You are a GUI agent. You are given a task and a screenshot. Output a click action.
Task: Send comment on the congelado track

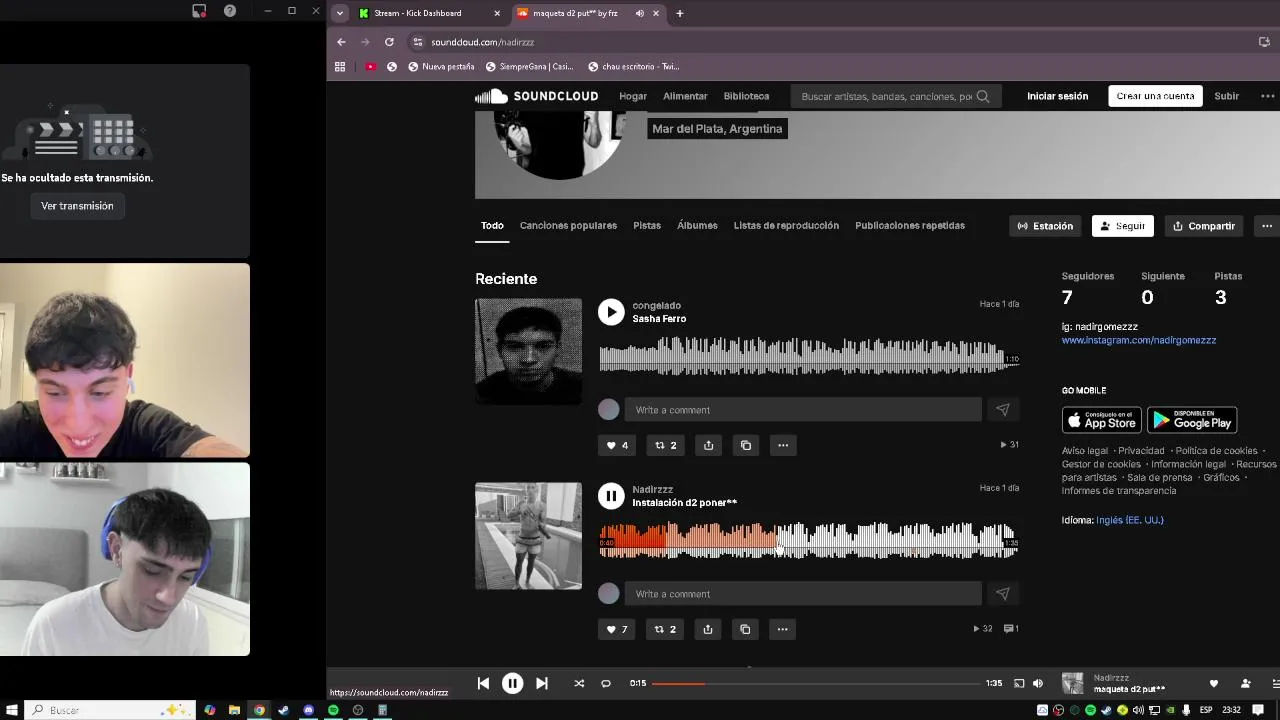click(x=1002, y=410)
